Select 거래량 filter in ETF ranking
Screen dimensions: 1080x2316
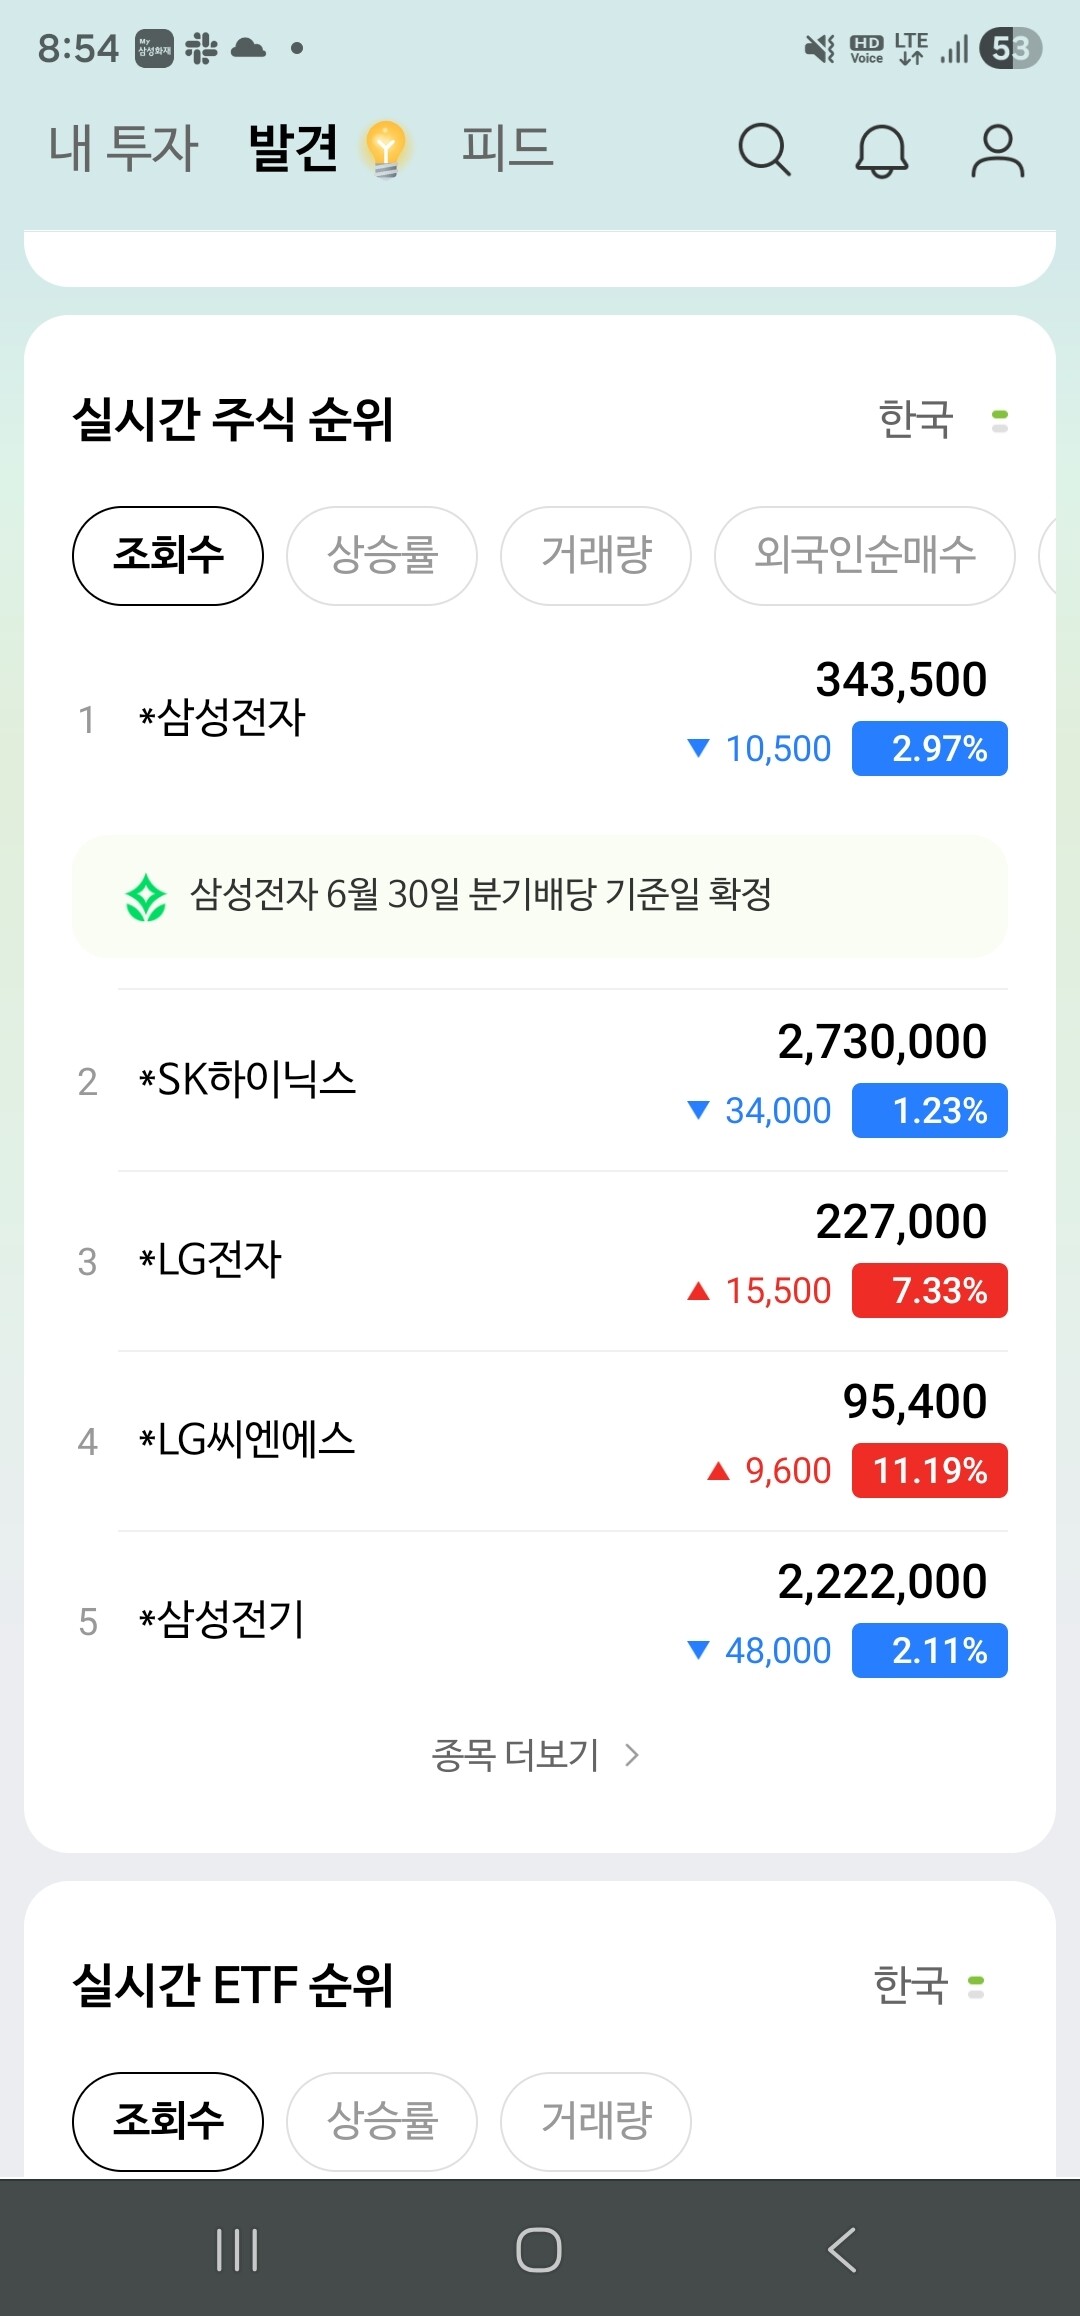point(596,2122)
